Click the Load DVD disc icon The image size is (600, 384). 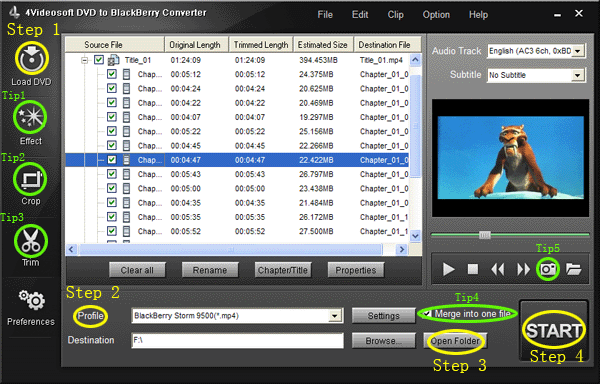32,58
